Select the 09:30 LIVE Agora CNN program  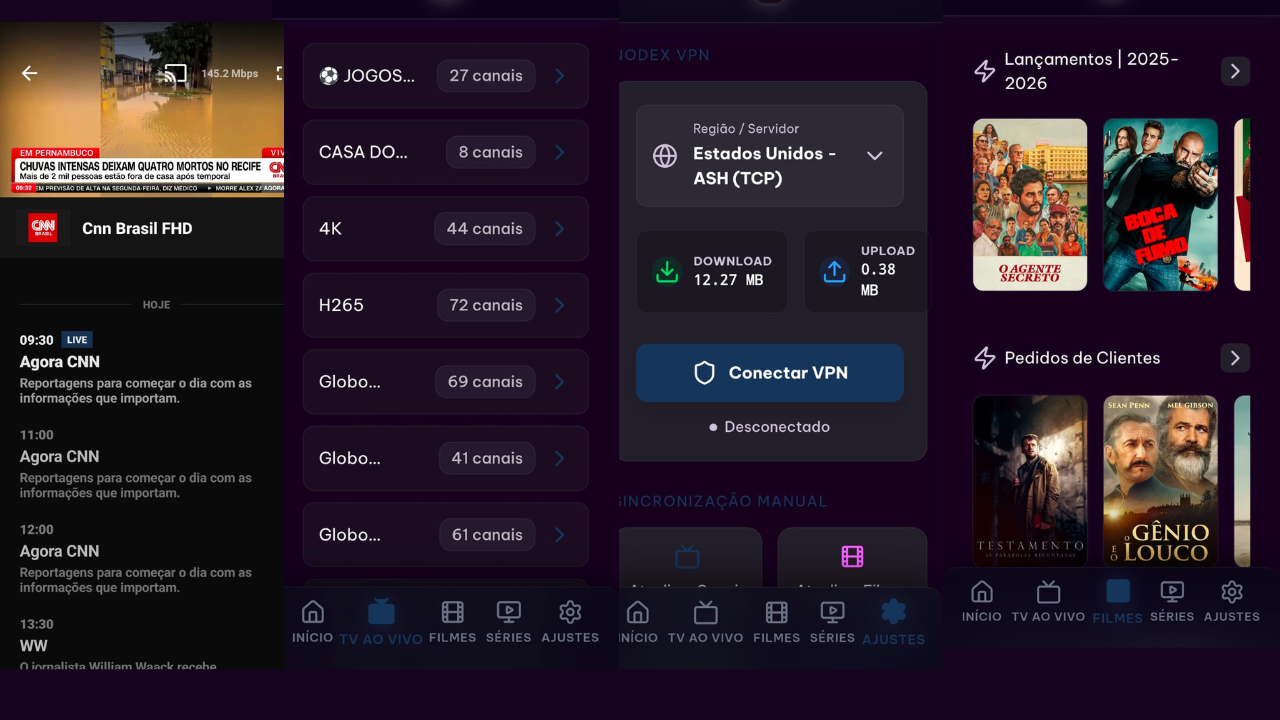point(140,369)
